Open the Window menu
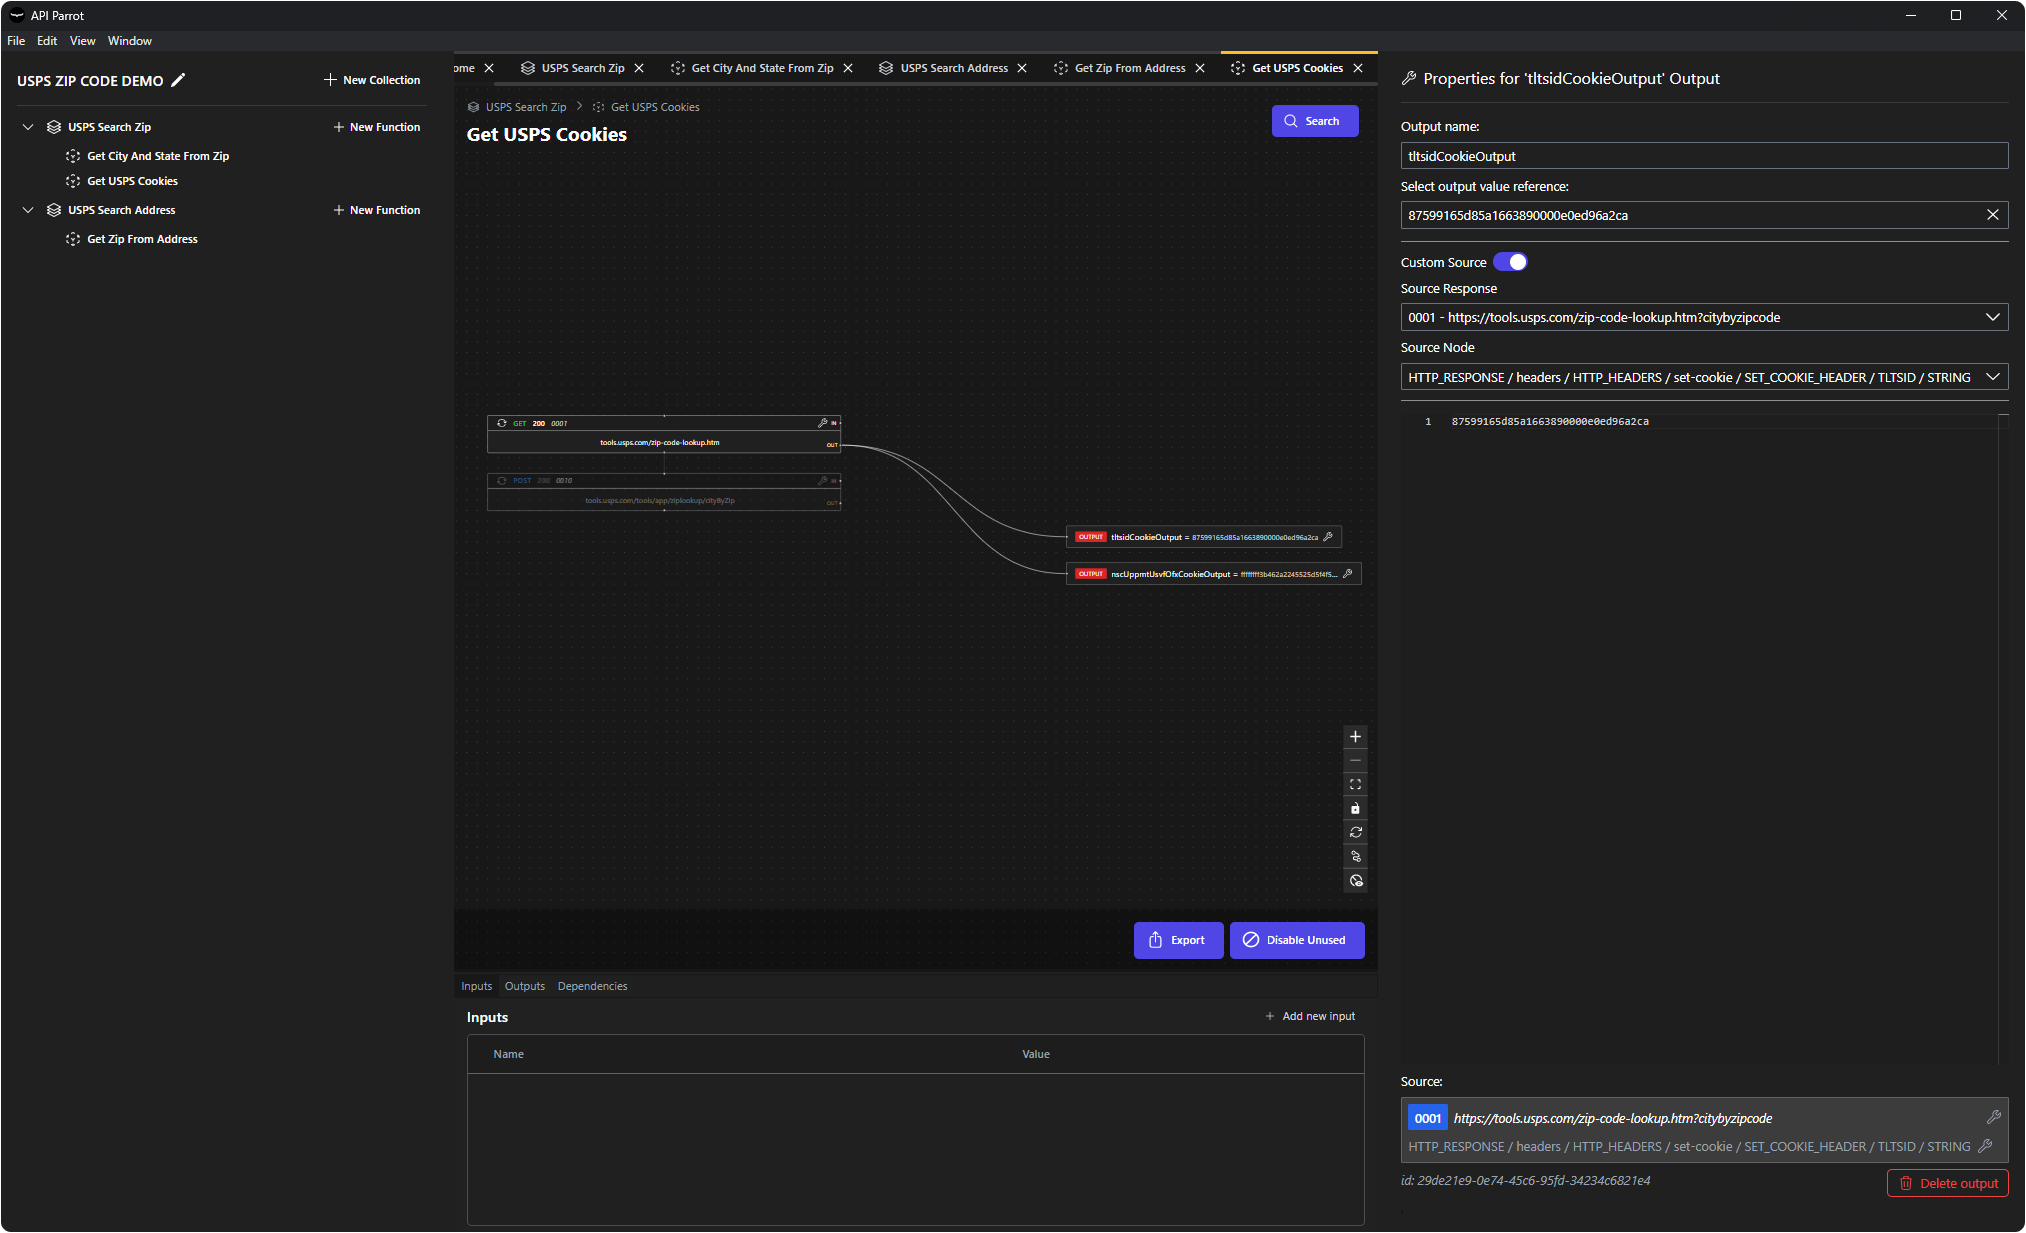Viewport: 2026px width, 1233px height. coord(130,41)
